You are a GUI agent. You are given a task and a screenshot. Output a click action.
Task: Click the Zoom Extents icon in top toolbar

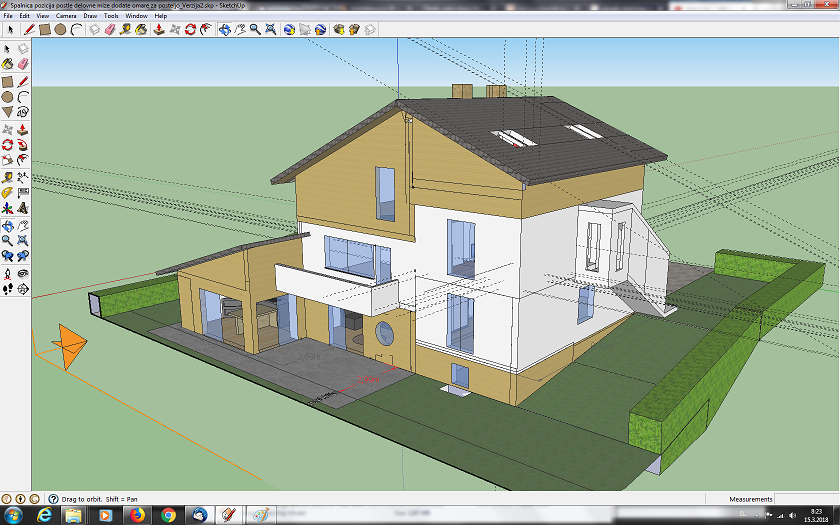(x=271, y=29)
